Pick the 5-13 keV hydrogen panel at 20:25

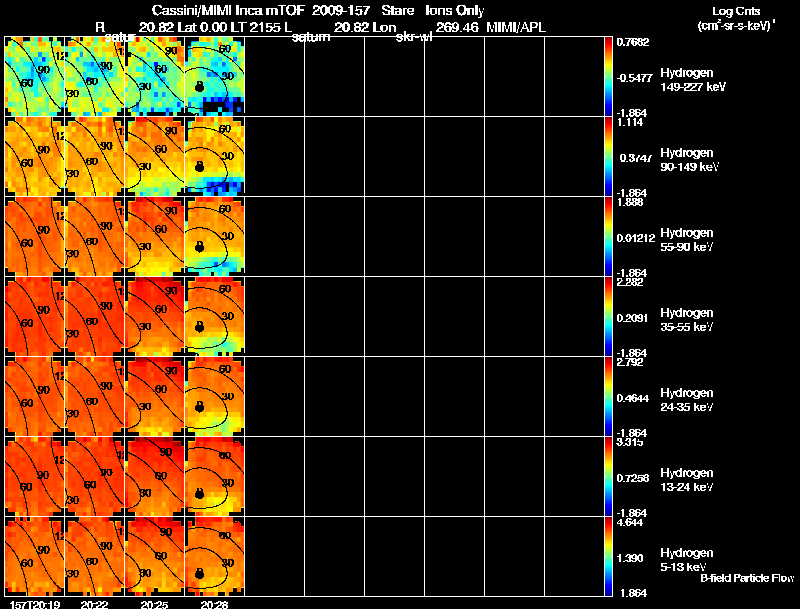155,556
